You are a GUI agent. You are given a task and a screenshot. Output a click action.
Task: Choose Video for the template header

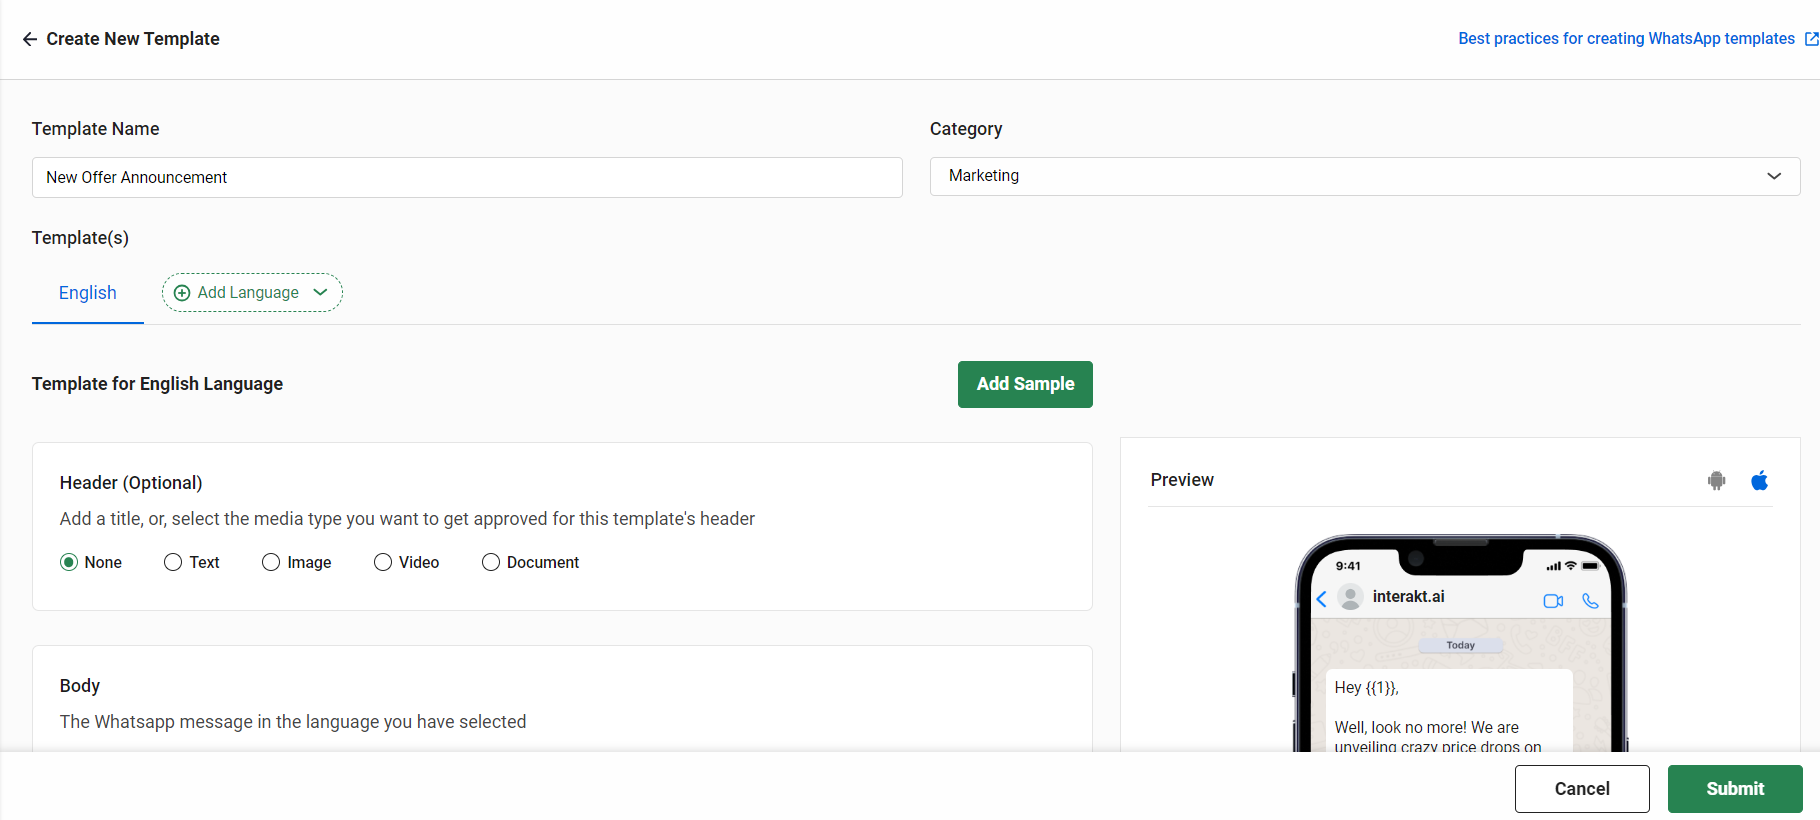pos(383,562)
